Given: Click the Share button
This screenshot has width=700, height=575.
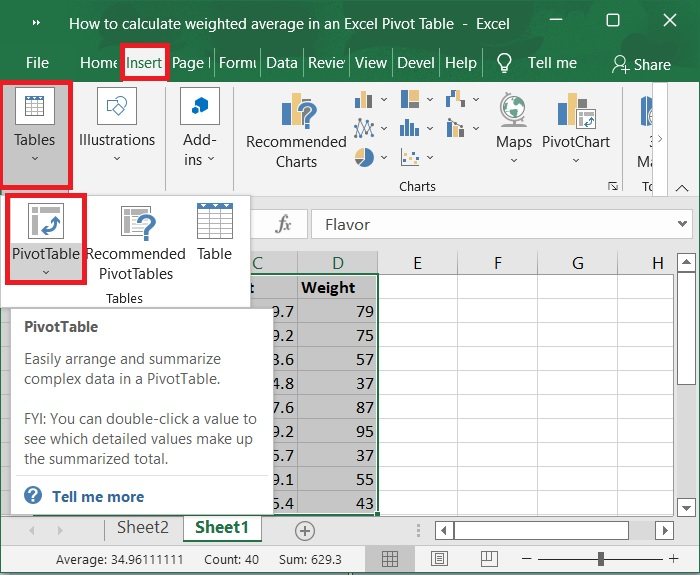Looking at the screenshot, I should 641,64.
